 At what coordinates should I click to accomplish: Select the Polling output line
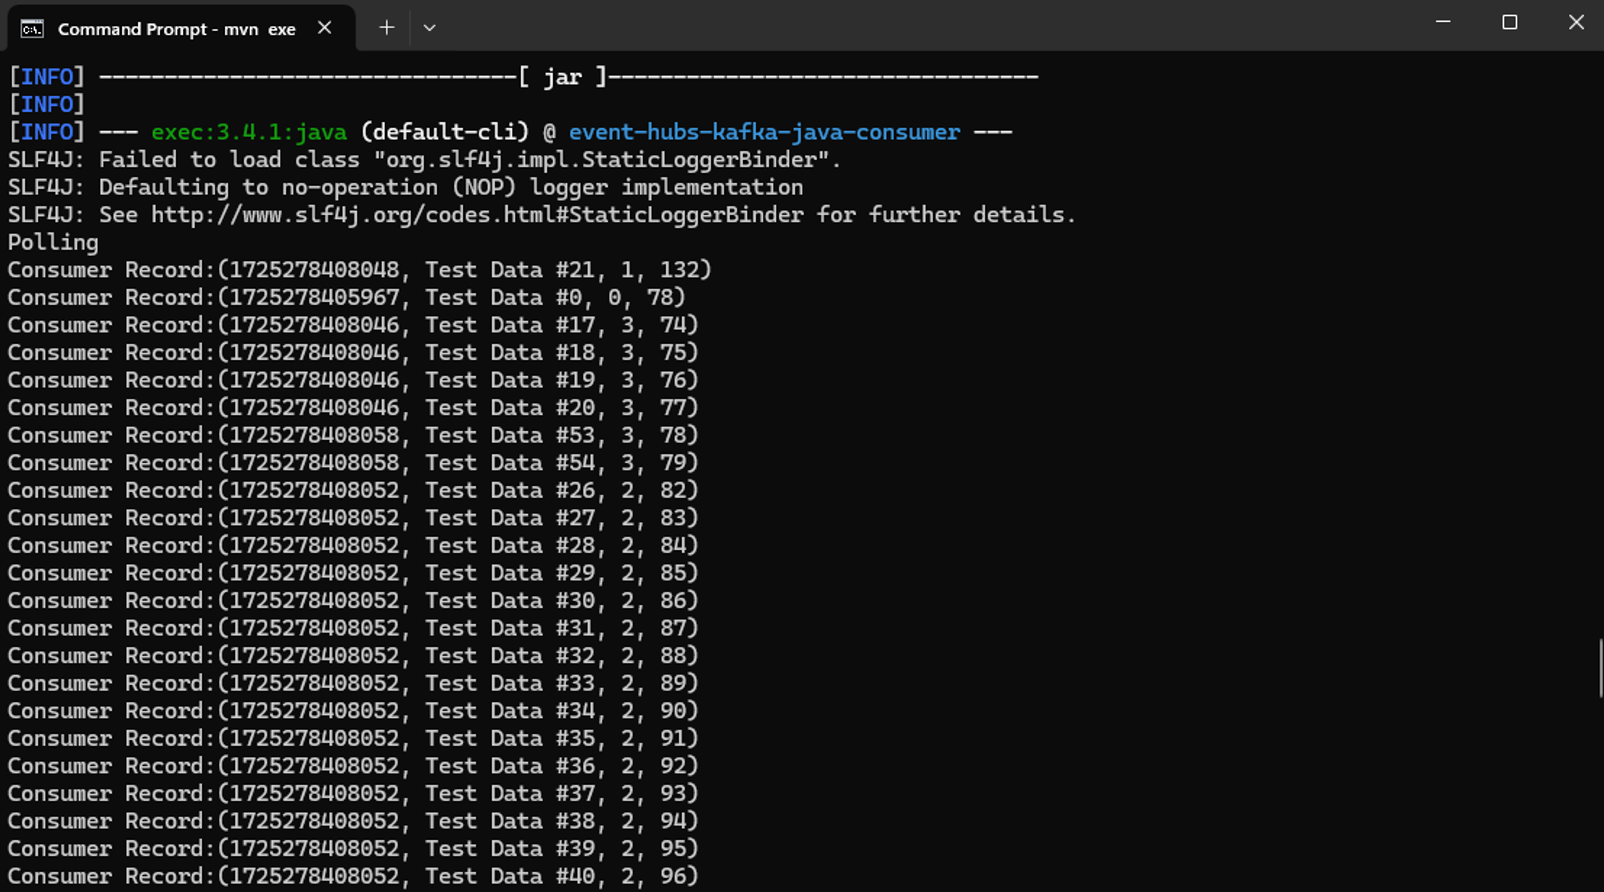[52, 241]
